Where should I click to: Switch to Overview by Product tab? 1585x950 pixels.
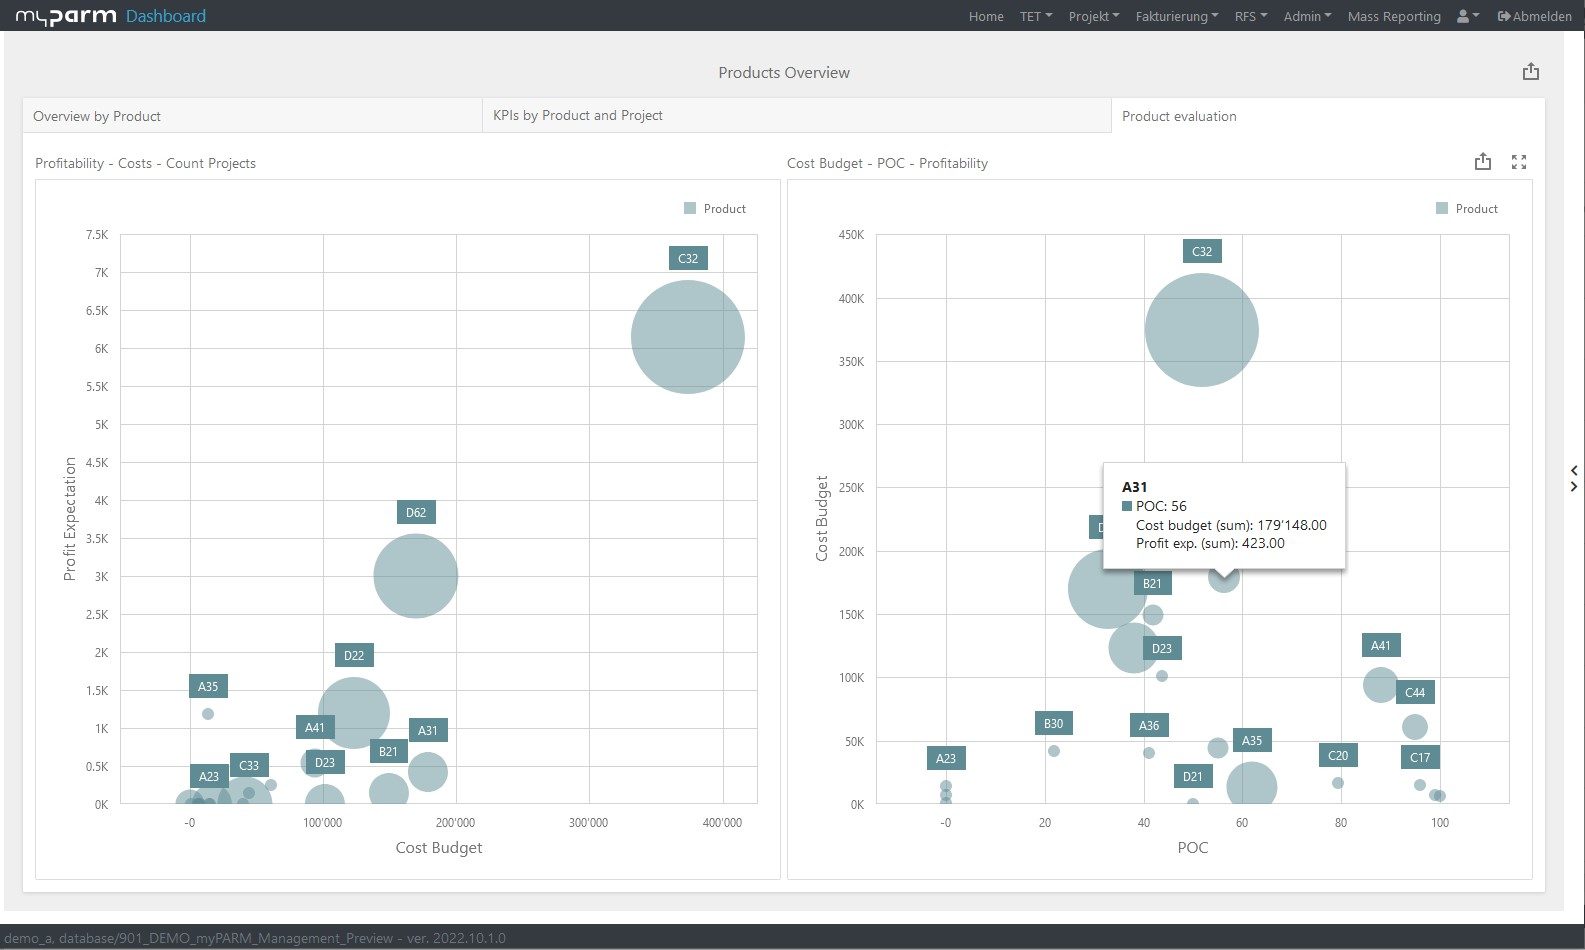97,116
